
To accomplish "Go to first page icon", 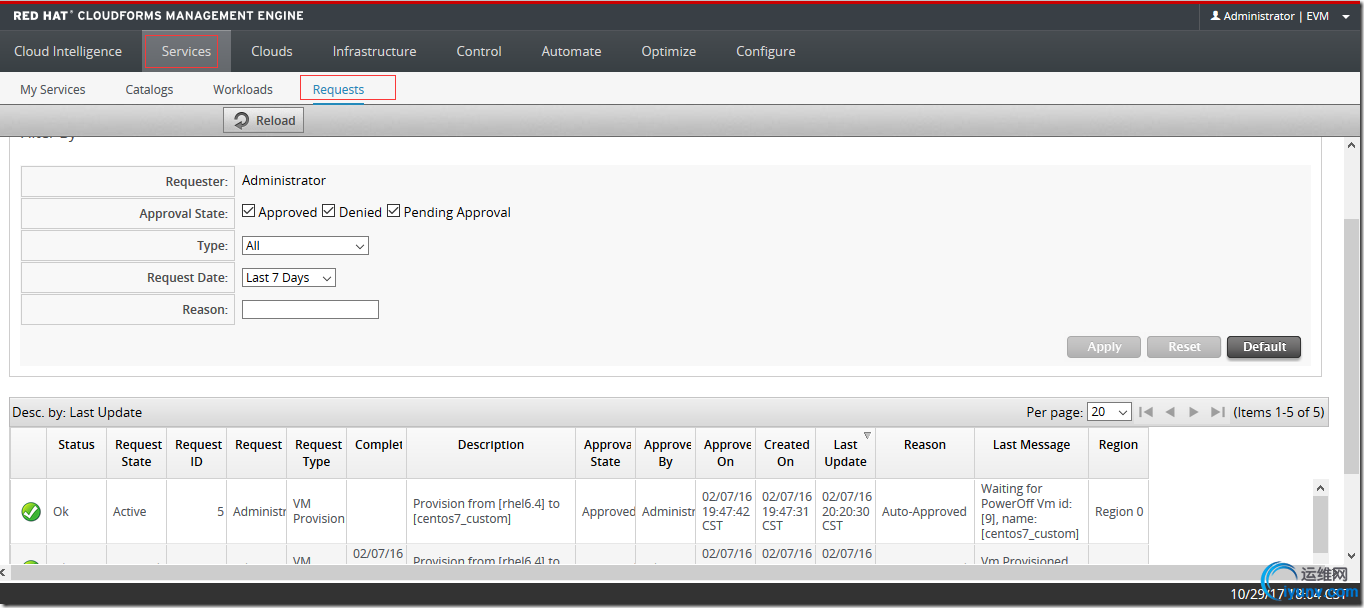I will coord(1146,412).
